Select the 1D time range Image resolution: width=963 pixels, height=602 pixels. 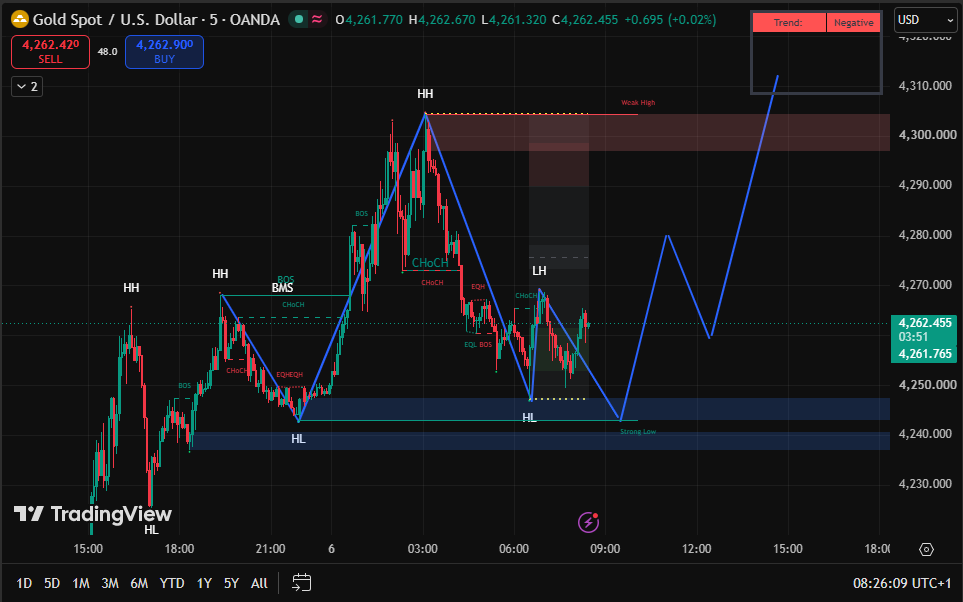[x=24, y=583]
